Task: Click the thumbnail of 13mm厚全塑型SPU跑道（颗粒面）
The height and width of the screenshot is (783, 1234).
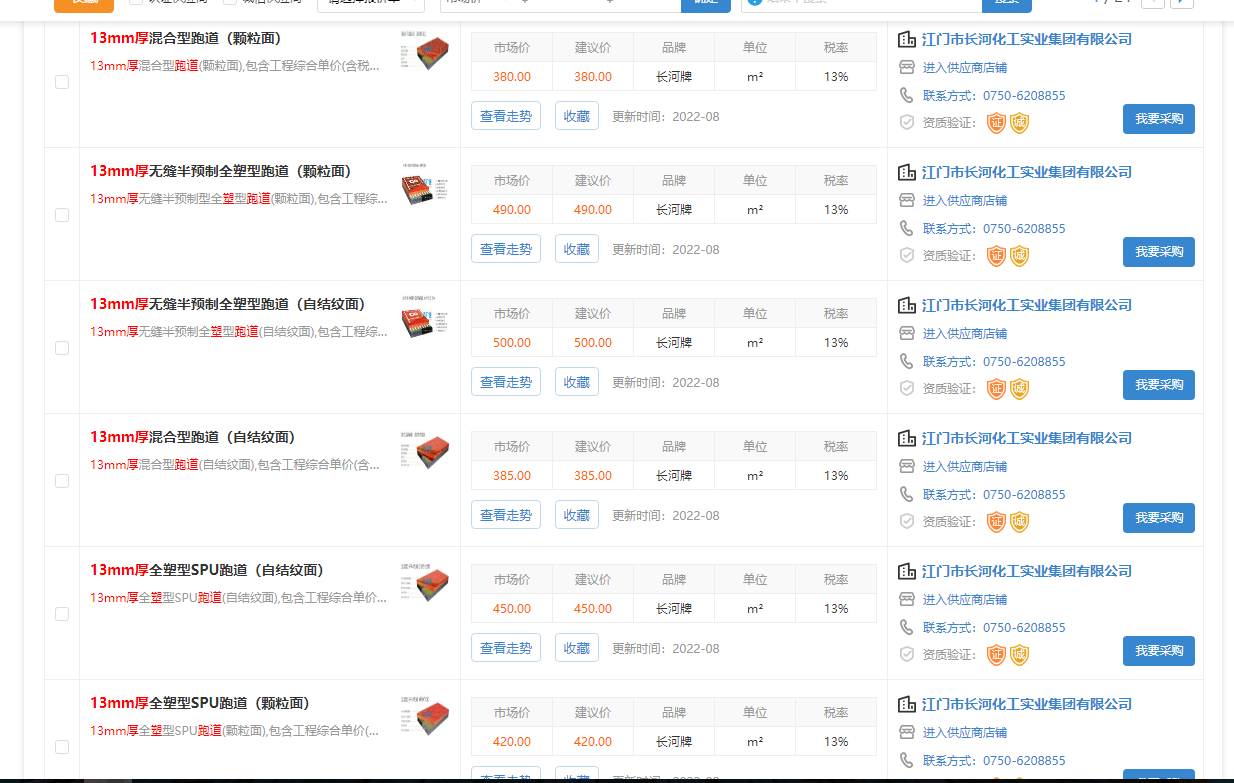Action: (x=425, y=714)
